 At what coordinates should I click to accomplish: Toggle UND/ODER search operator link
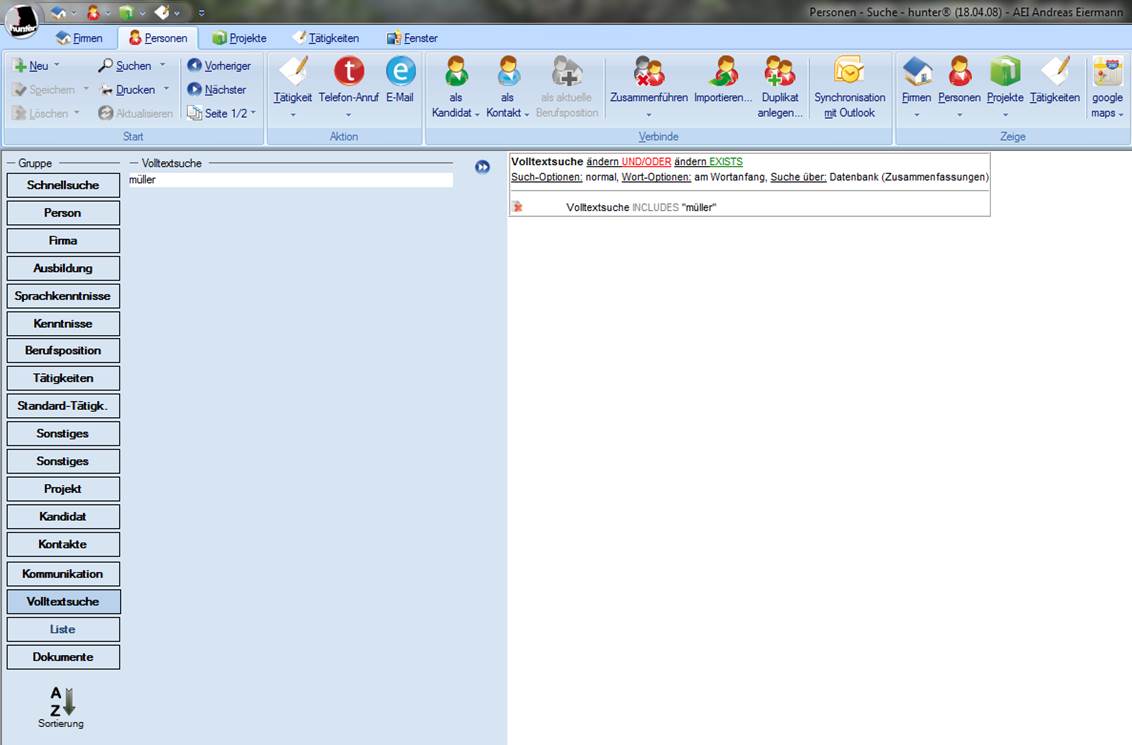tap(646, 162)
